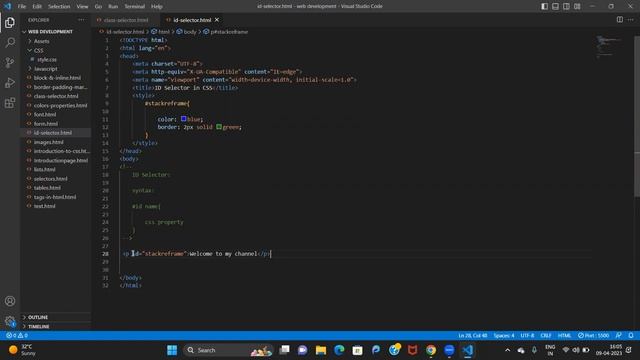Open the Edit menu
Image resolution: width=640 pixels, height=360 pixels.
point(37,7)
